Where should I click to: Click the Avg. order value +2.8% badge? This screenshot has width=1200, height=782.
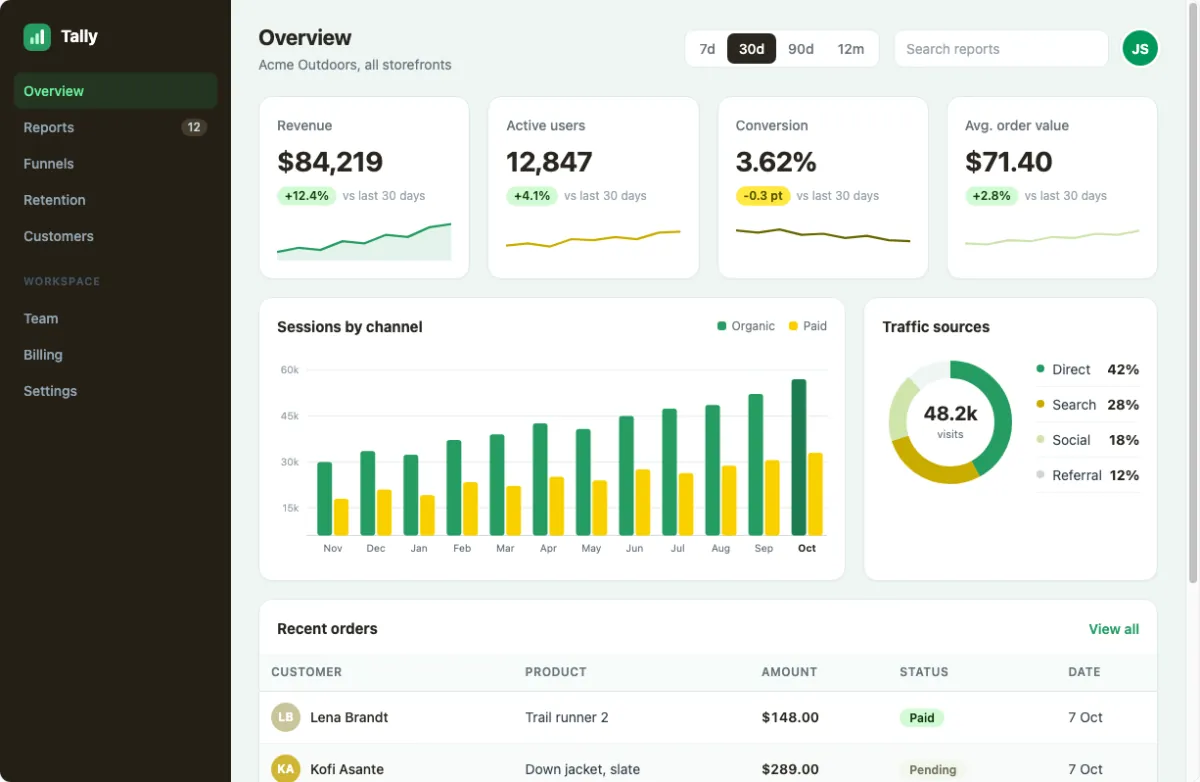991,196
